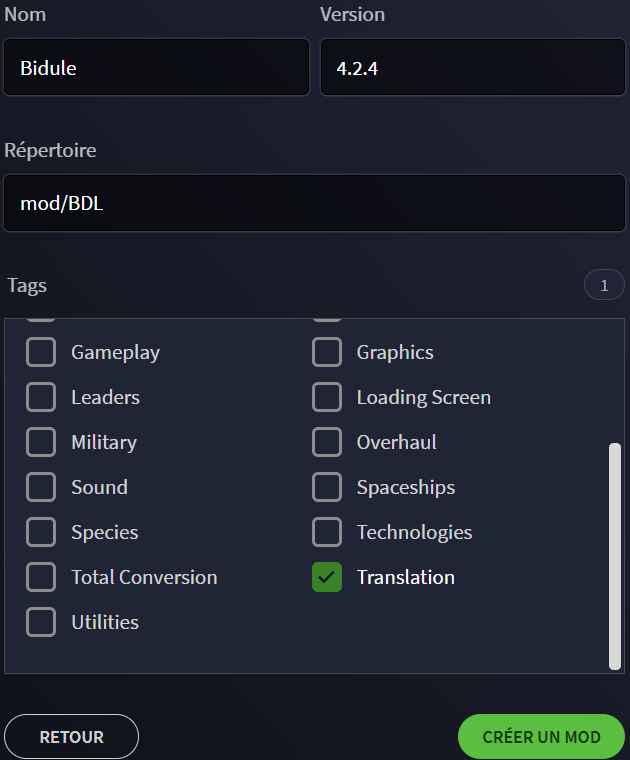Click the Répertoire field with mod/BDL
The width and height of the screenshot is (630, 760).
coord(315,203)
